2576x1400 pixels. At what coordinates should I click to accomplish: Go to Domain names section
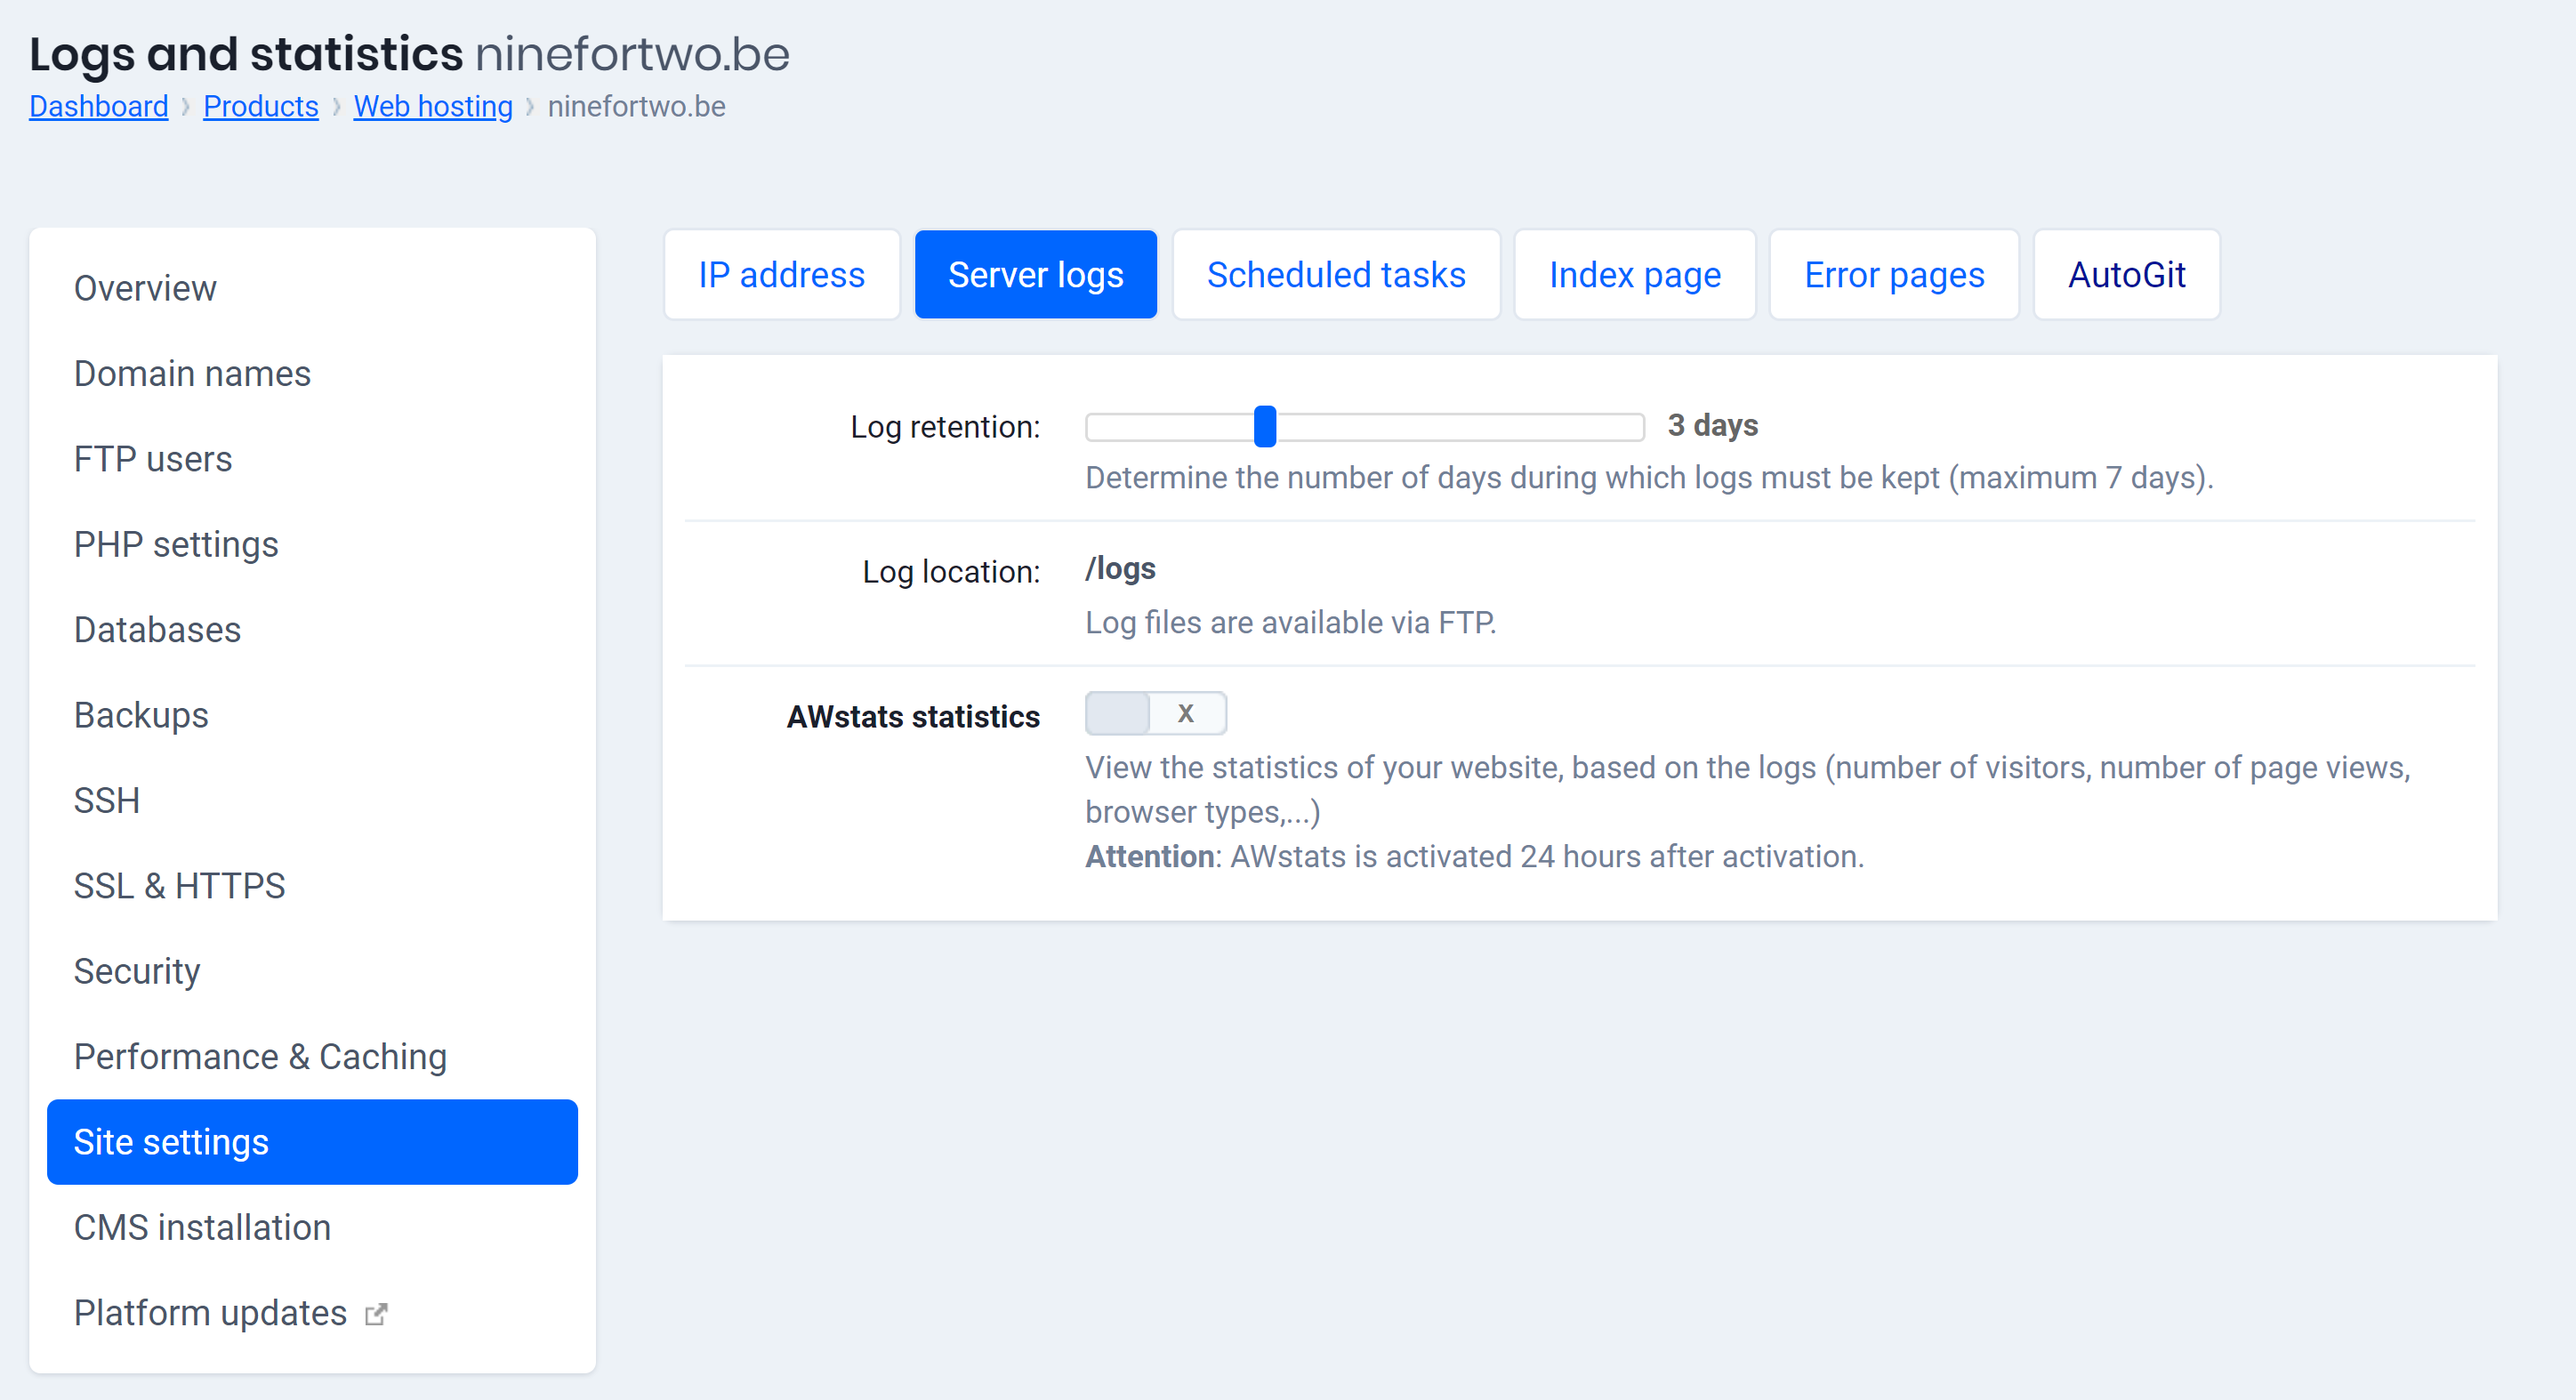tap(312, 373)
